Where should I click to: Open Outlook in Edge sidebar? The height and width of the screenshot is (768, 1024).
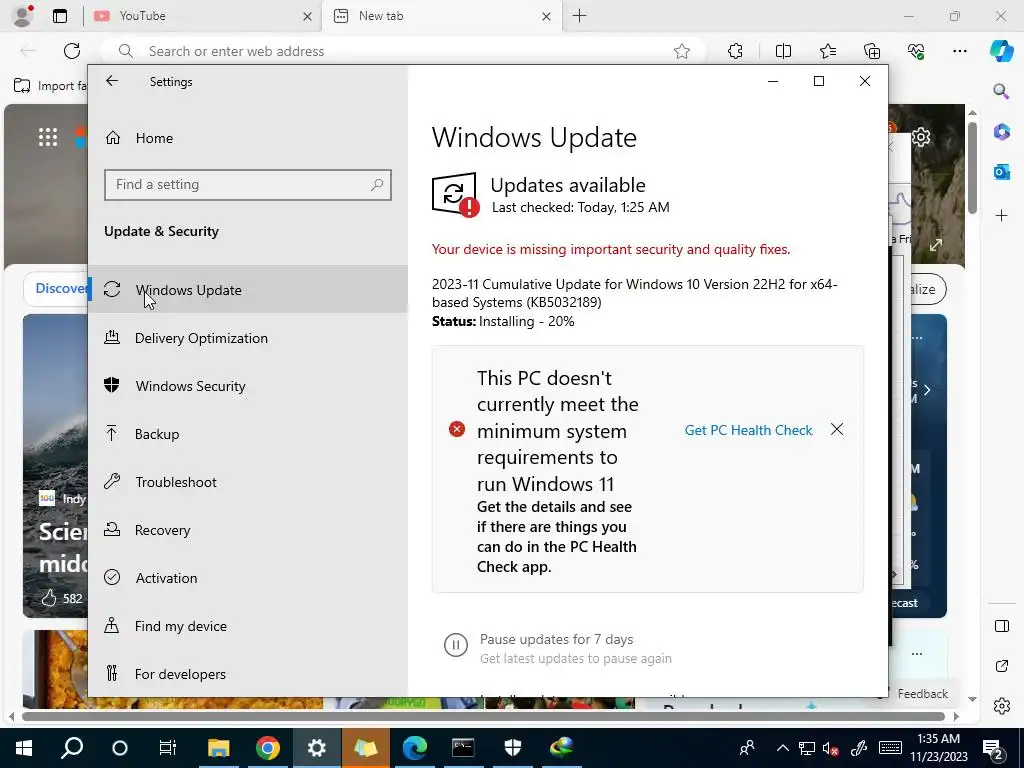[1001, 172]
